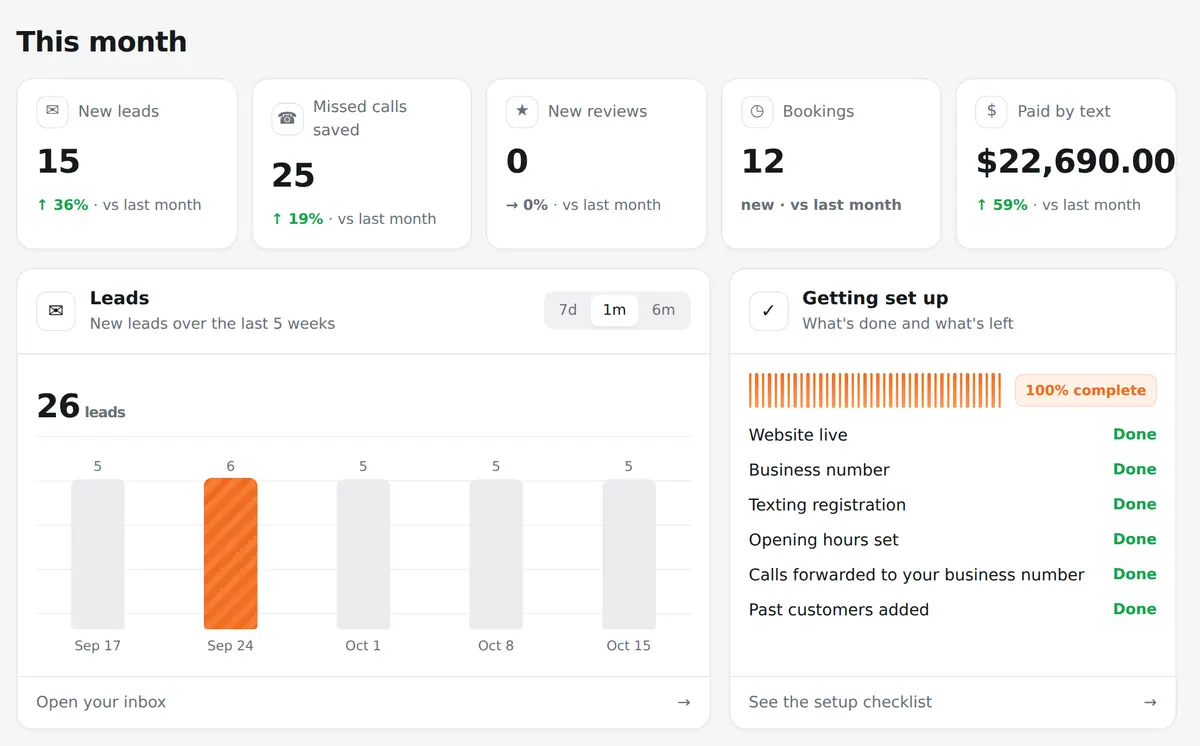Click the envelope icon on New leads card
The image size is (1200, 746).
(52, 111)
